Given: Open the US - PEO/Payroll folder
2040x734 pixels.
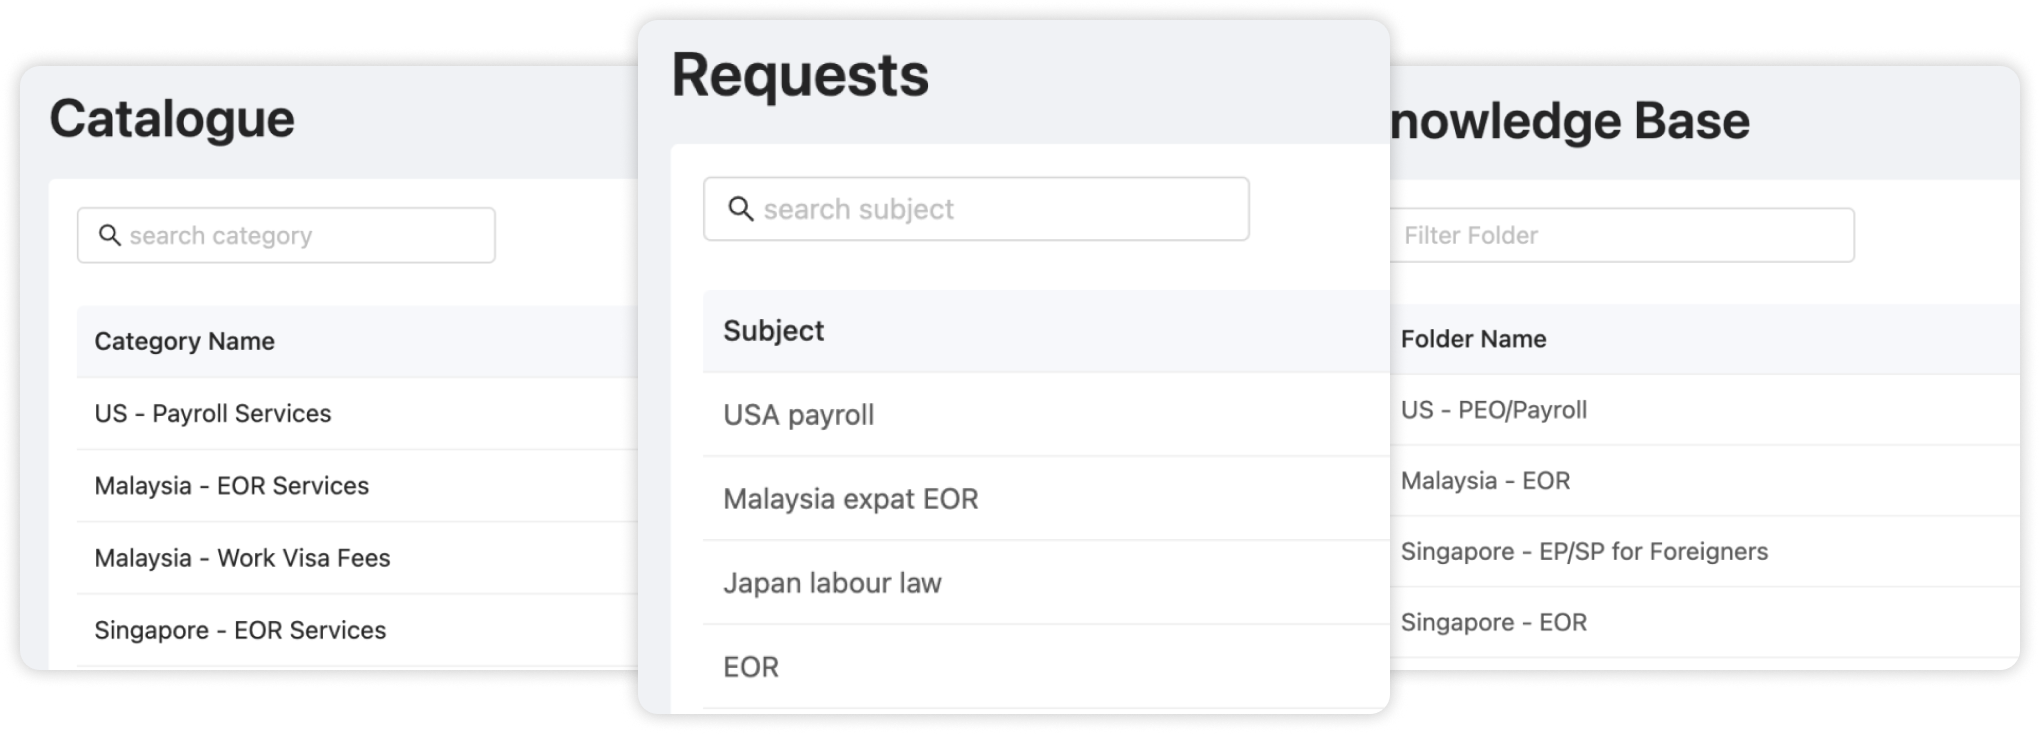Looking at the screenshot, I should [x=1494, y=410].
